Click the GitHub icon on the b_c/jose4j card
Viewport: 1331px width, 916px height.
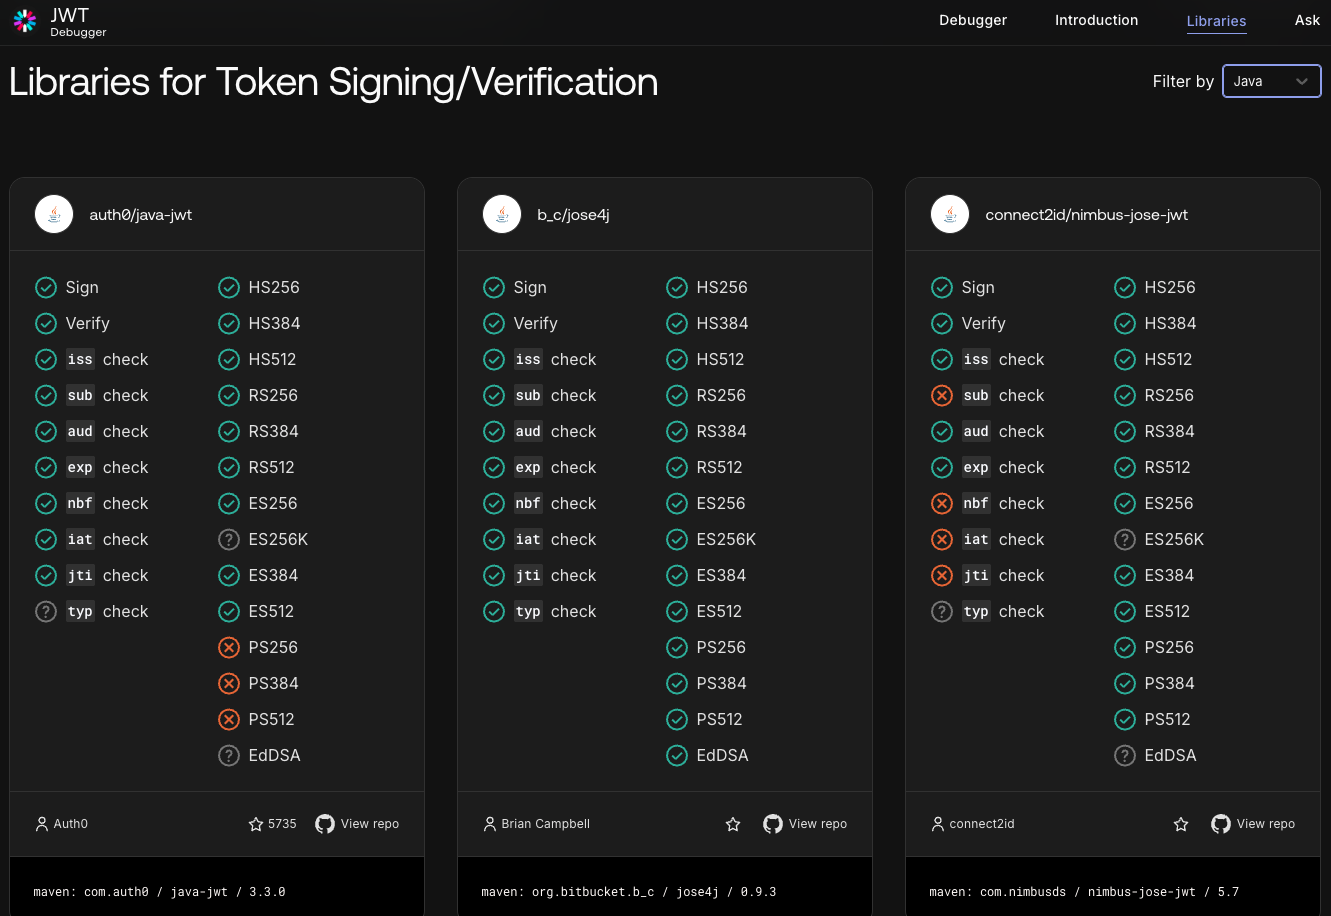773,824
